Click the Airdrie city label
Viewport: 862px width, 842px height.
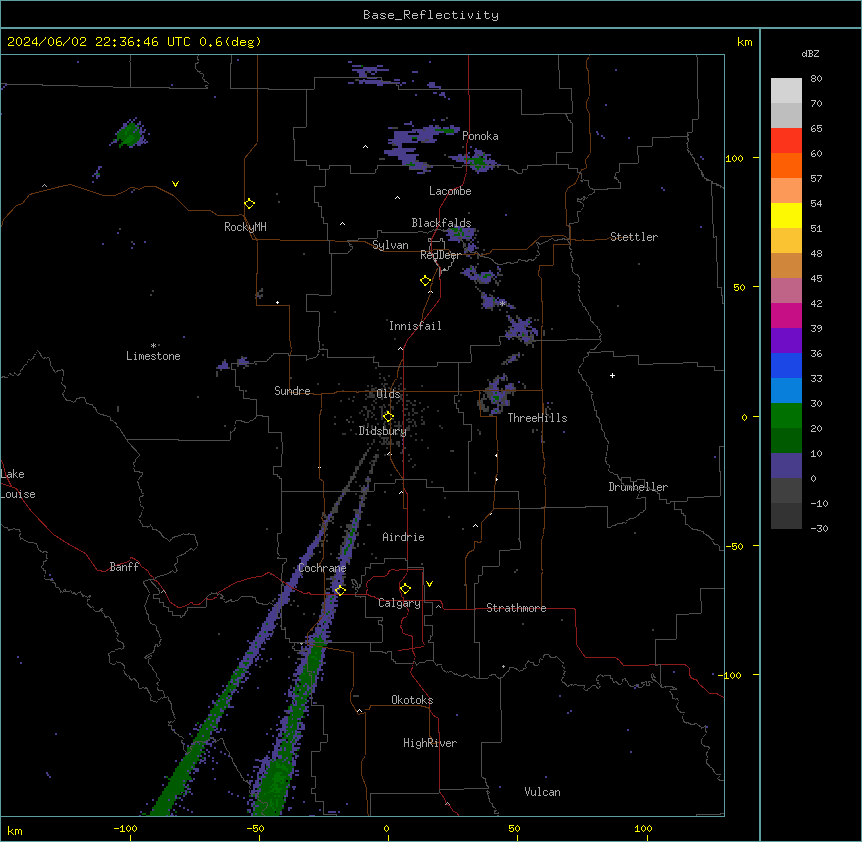click(x=403, y=537)
